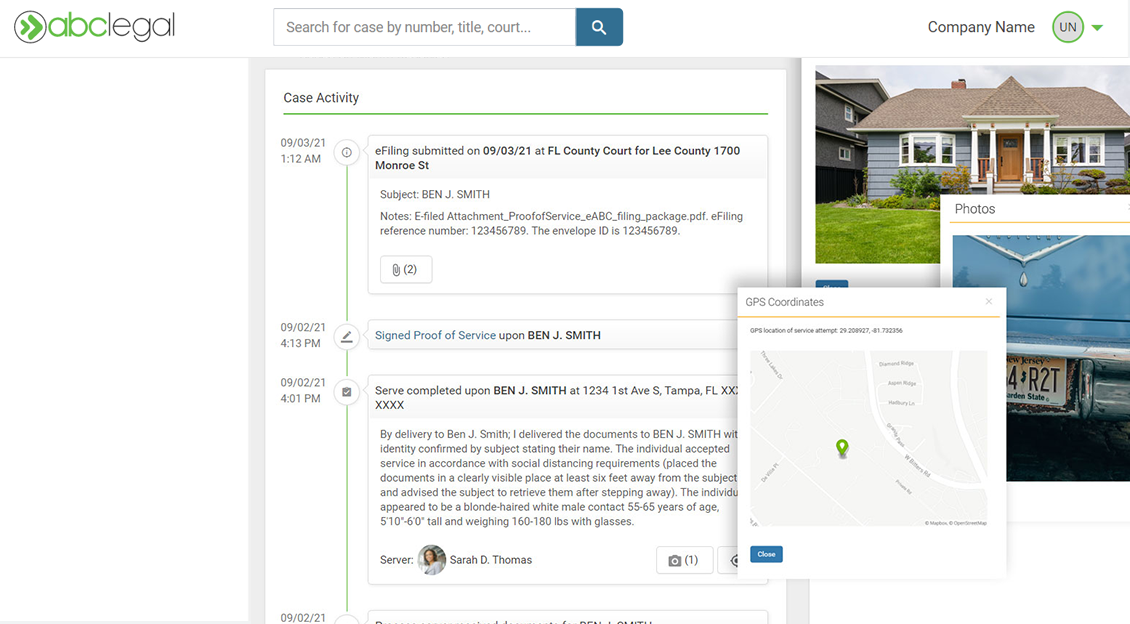The width and height of the screenshot is (1130, 624).
Task: Click the abc legal logo
Action: point(95,27)
